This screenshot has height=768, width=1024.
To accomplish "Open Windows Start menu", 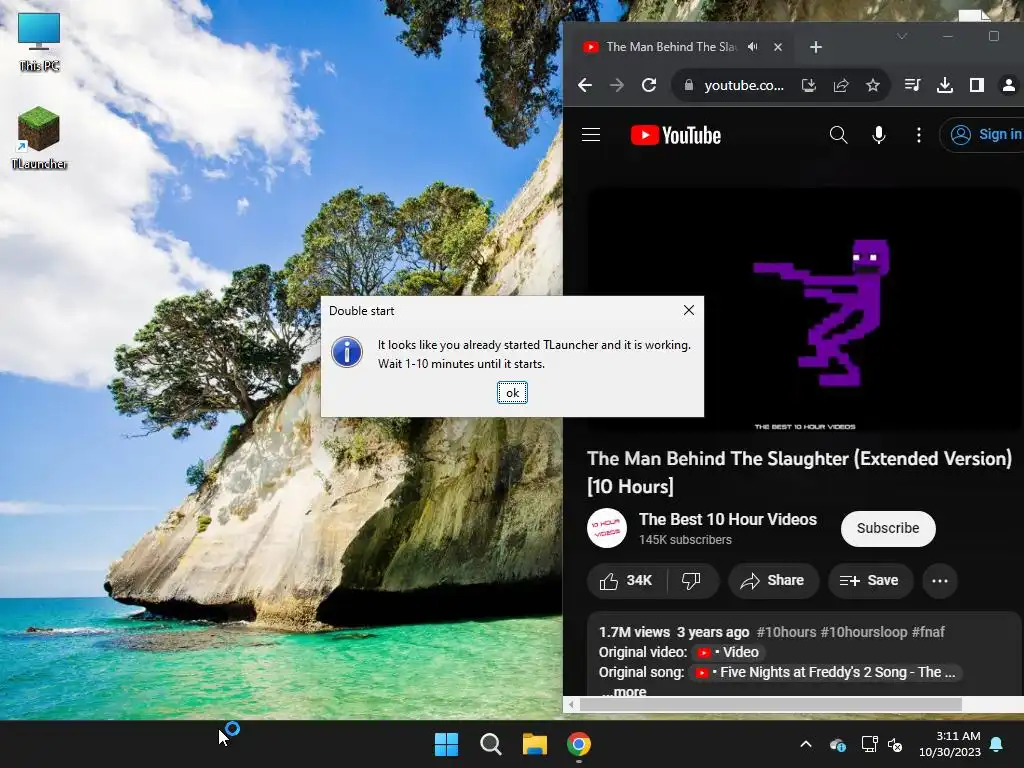I will (447, 744).
